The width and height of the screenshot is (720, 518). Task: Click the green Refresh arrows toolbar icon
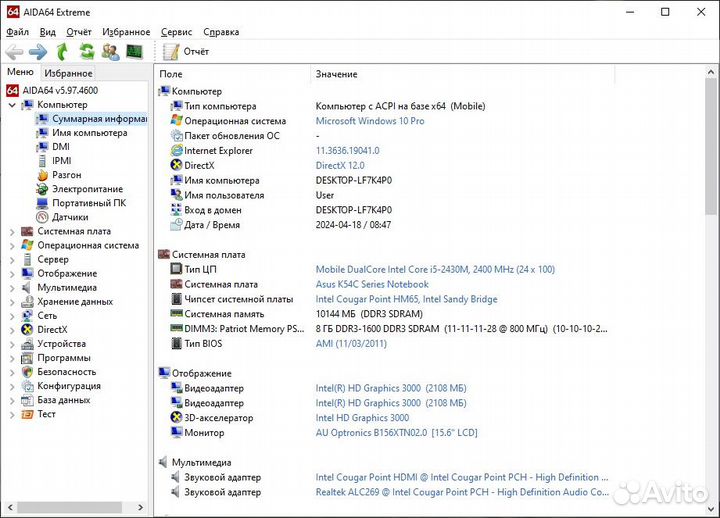(x=87, y=51)
